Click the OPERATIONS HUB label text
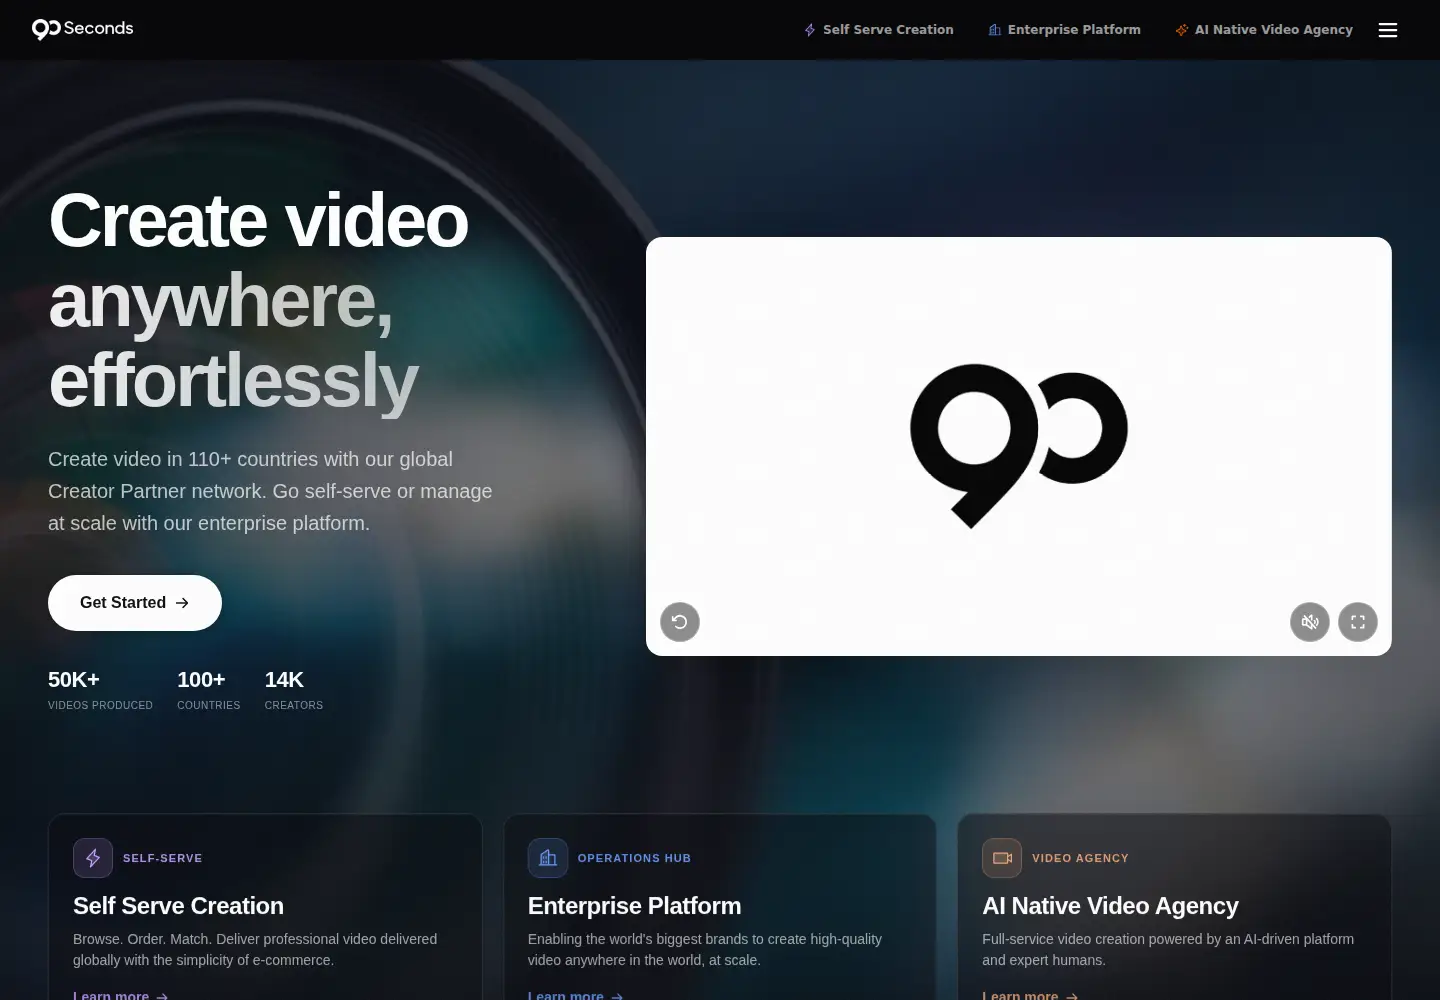The height and width of the screenshot is (1000, 1440). (x=634, y=858)
